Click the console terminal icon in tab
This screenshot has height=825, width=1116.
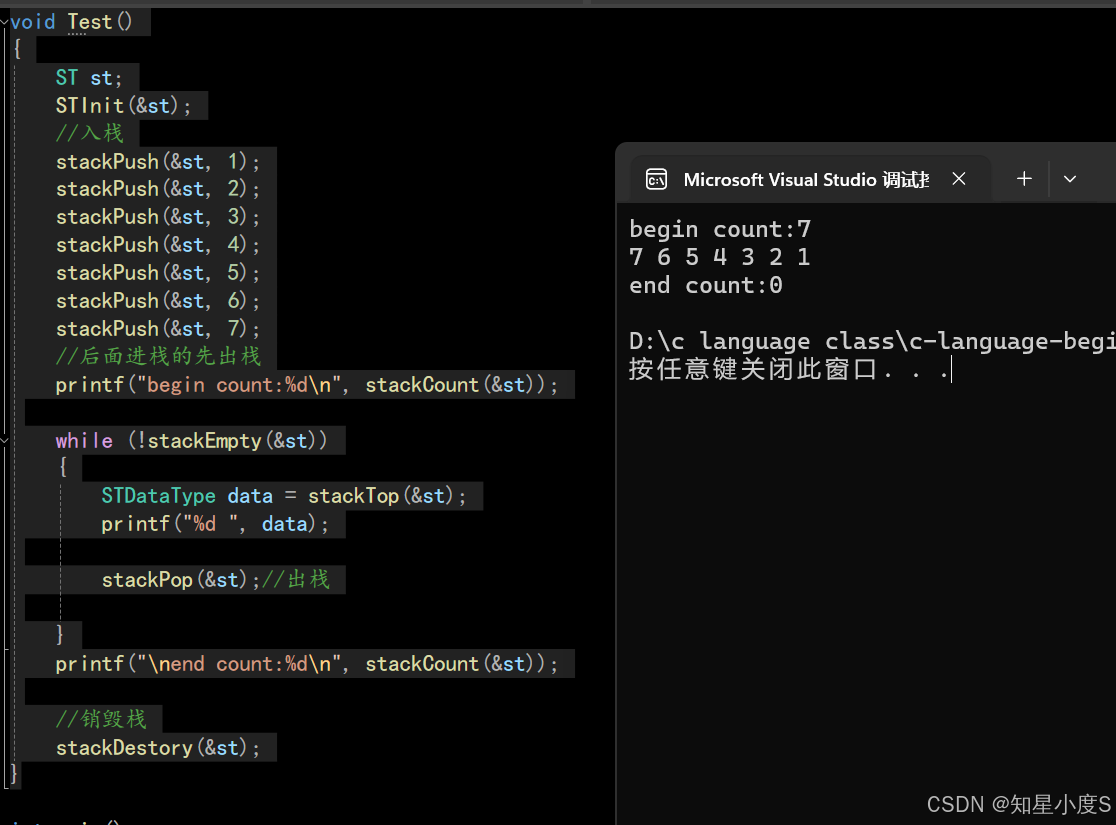pyautogui.click(x=656, y=179)
